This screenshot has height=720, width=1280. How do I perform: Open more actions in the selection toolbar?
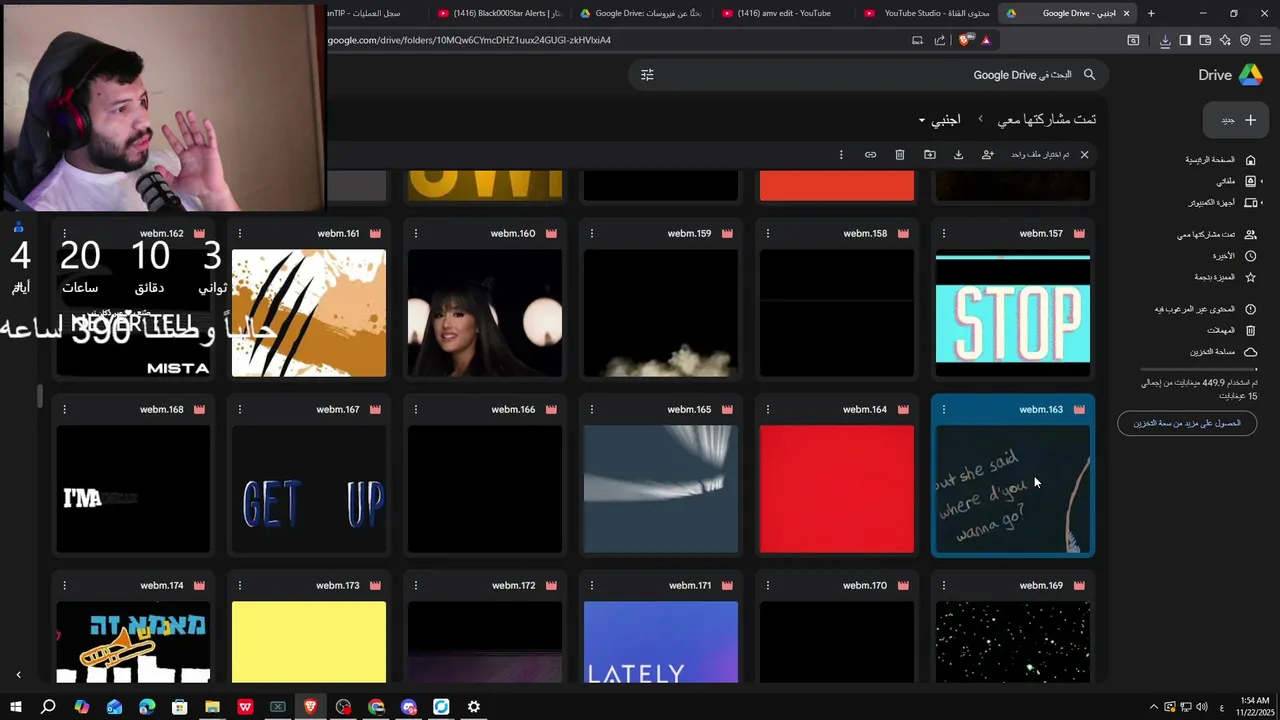[x=841, y=155]
